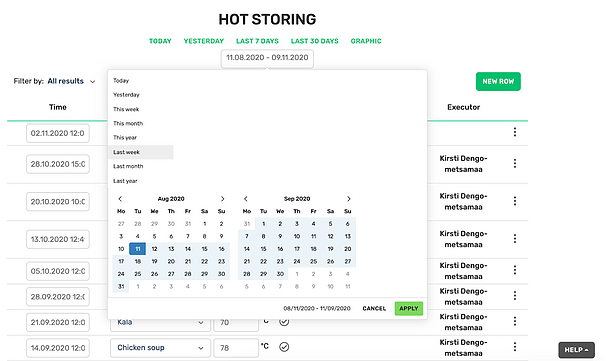Edit the 28.09.2020 time field
This screenshot has width=607, height=361.
pos(58,297)
